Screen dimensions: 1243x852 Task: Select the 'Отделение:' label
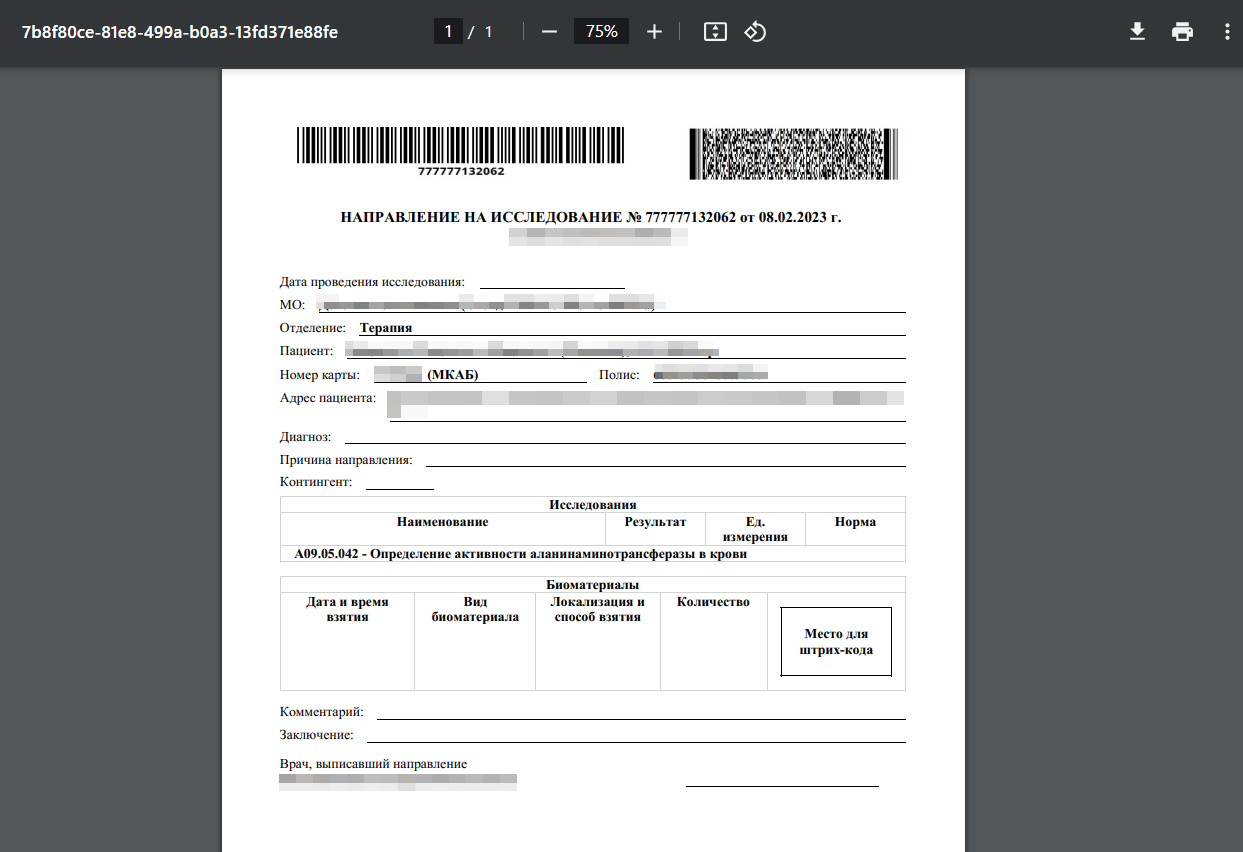click(x=313, y=328)
